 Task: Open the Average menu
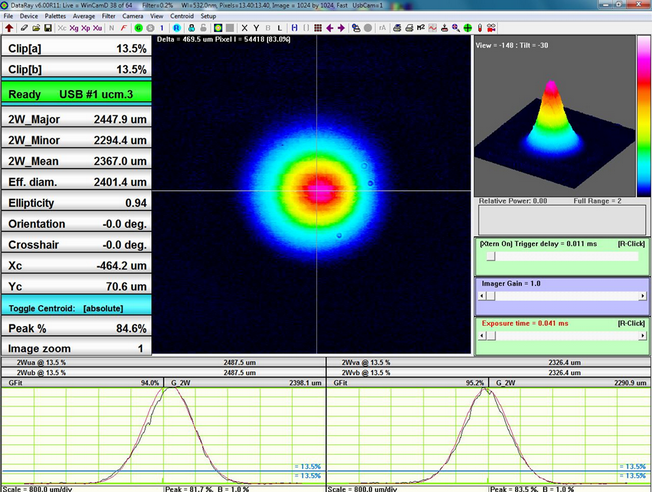84,16
